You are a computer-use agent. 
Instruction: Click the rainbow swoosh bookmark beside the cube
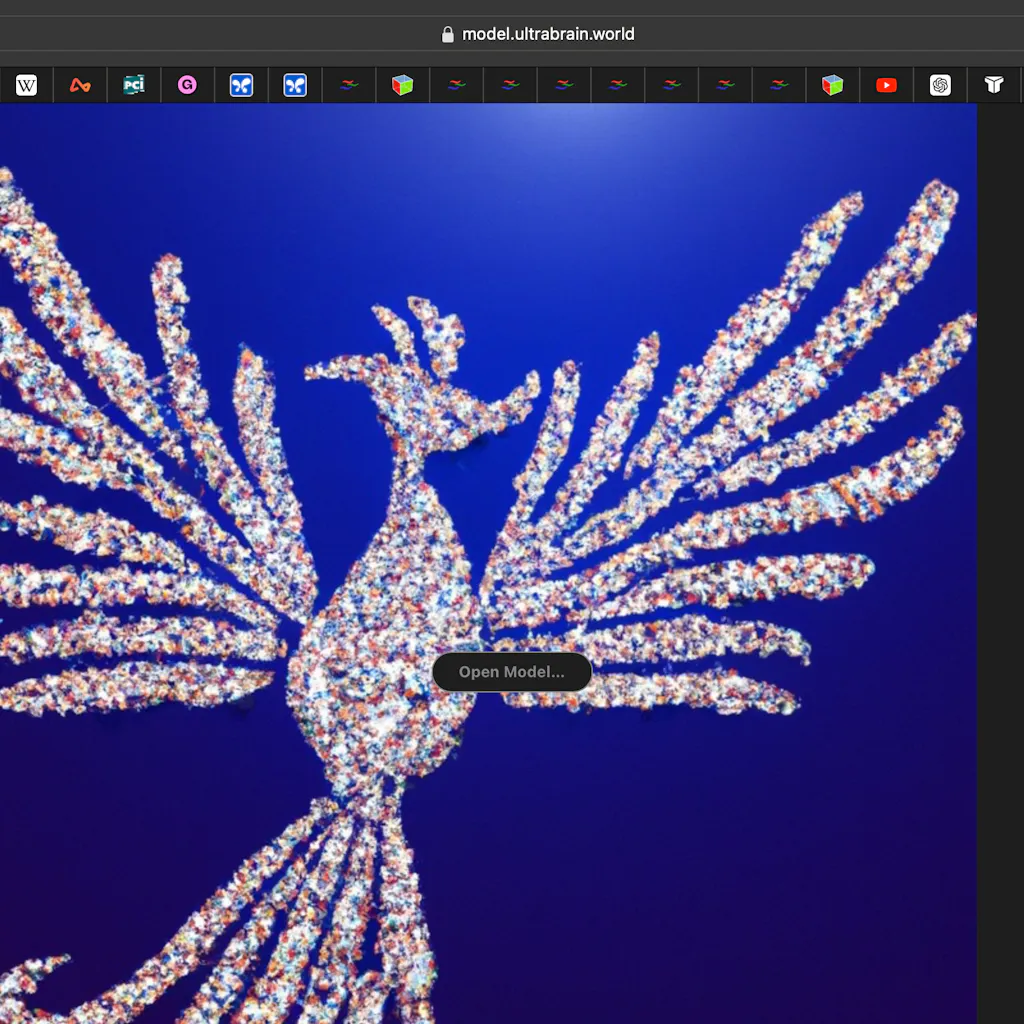click(456, 85)
